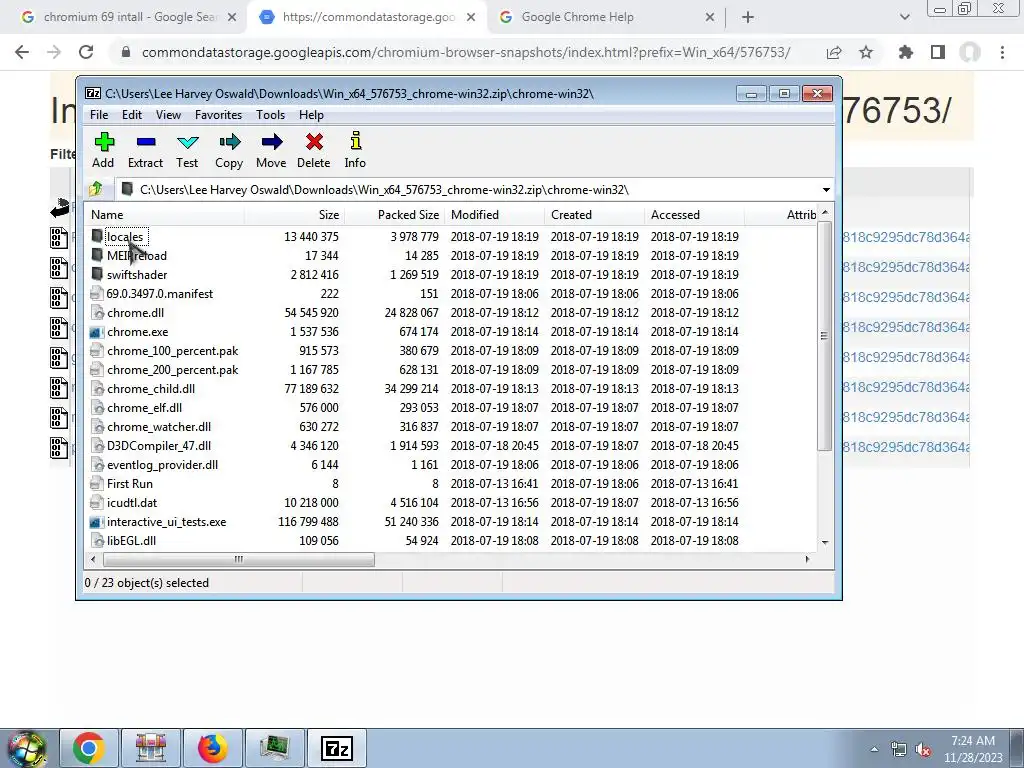
Task: Click the Copy toolbar icon
Action: coord(229,142)
